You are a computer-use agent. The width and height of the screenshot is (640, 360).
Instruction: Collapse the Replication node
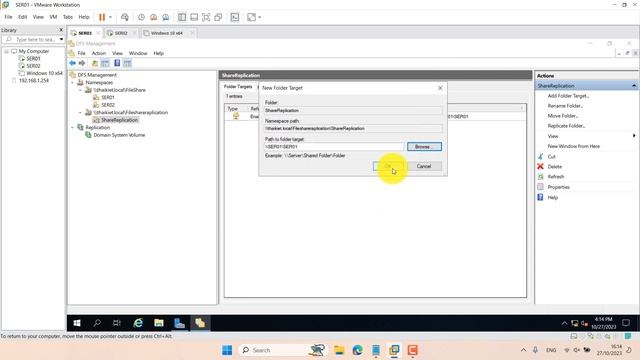pyautogui.click(x=73, y=127)
